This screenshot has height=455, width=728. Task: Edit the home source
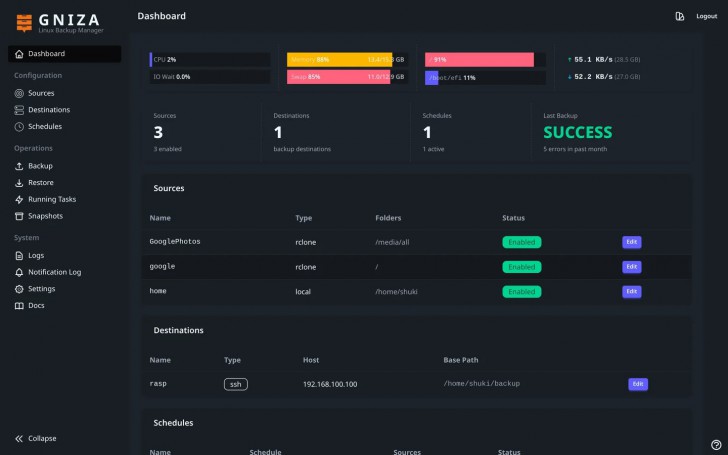point(631,292)
